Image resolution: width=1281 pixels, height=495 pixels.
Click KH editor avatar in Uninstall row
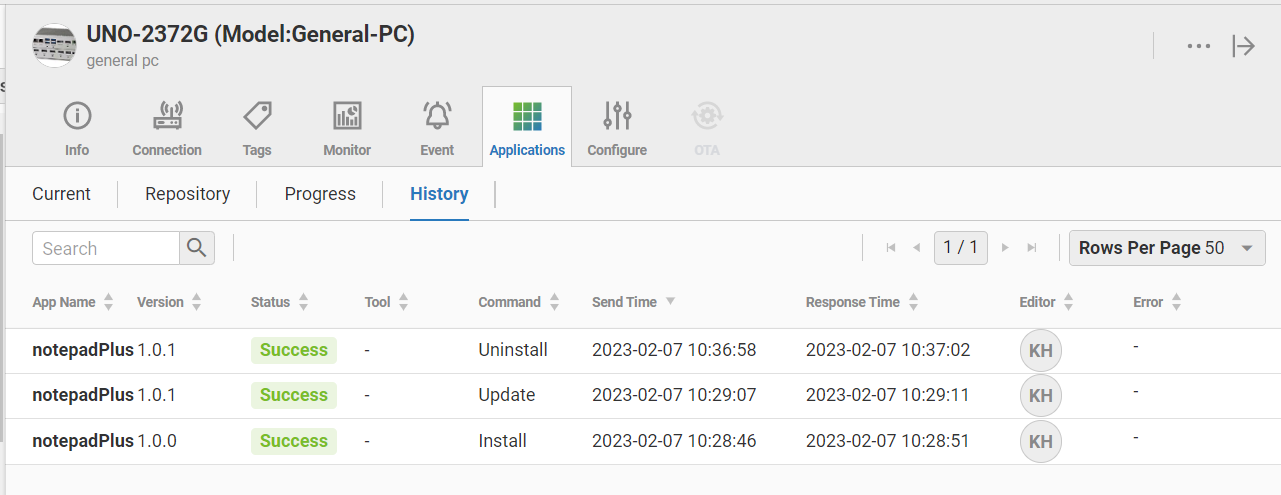pyautogui.click(x=1040, y=350)
